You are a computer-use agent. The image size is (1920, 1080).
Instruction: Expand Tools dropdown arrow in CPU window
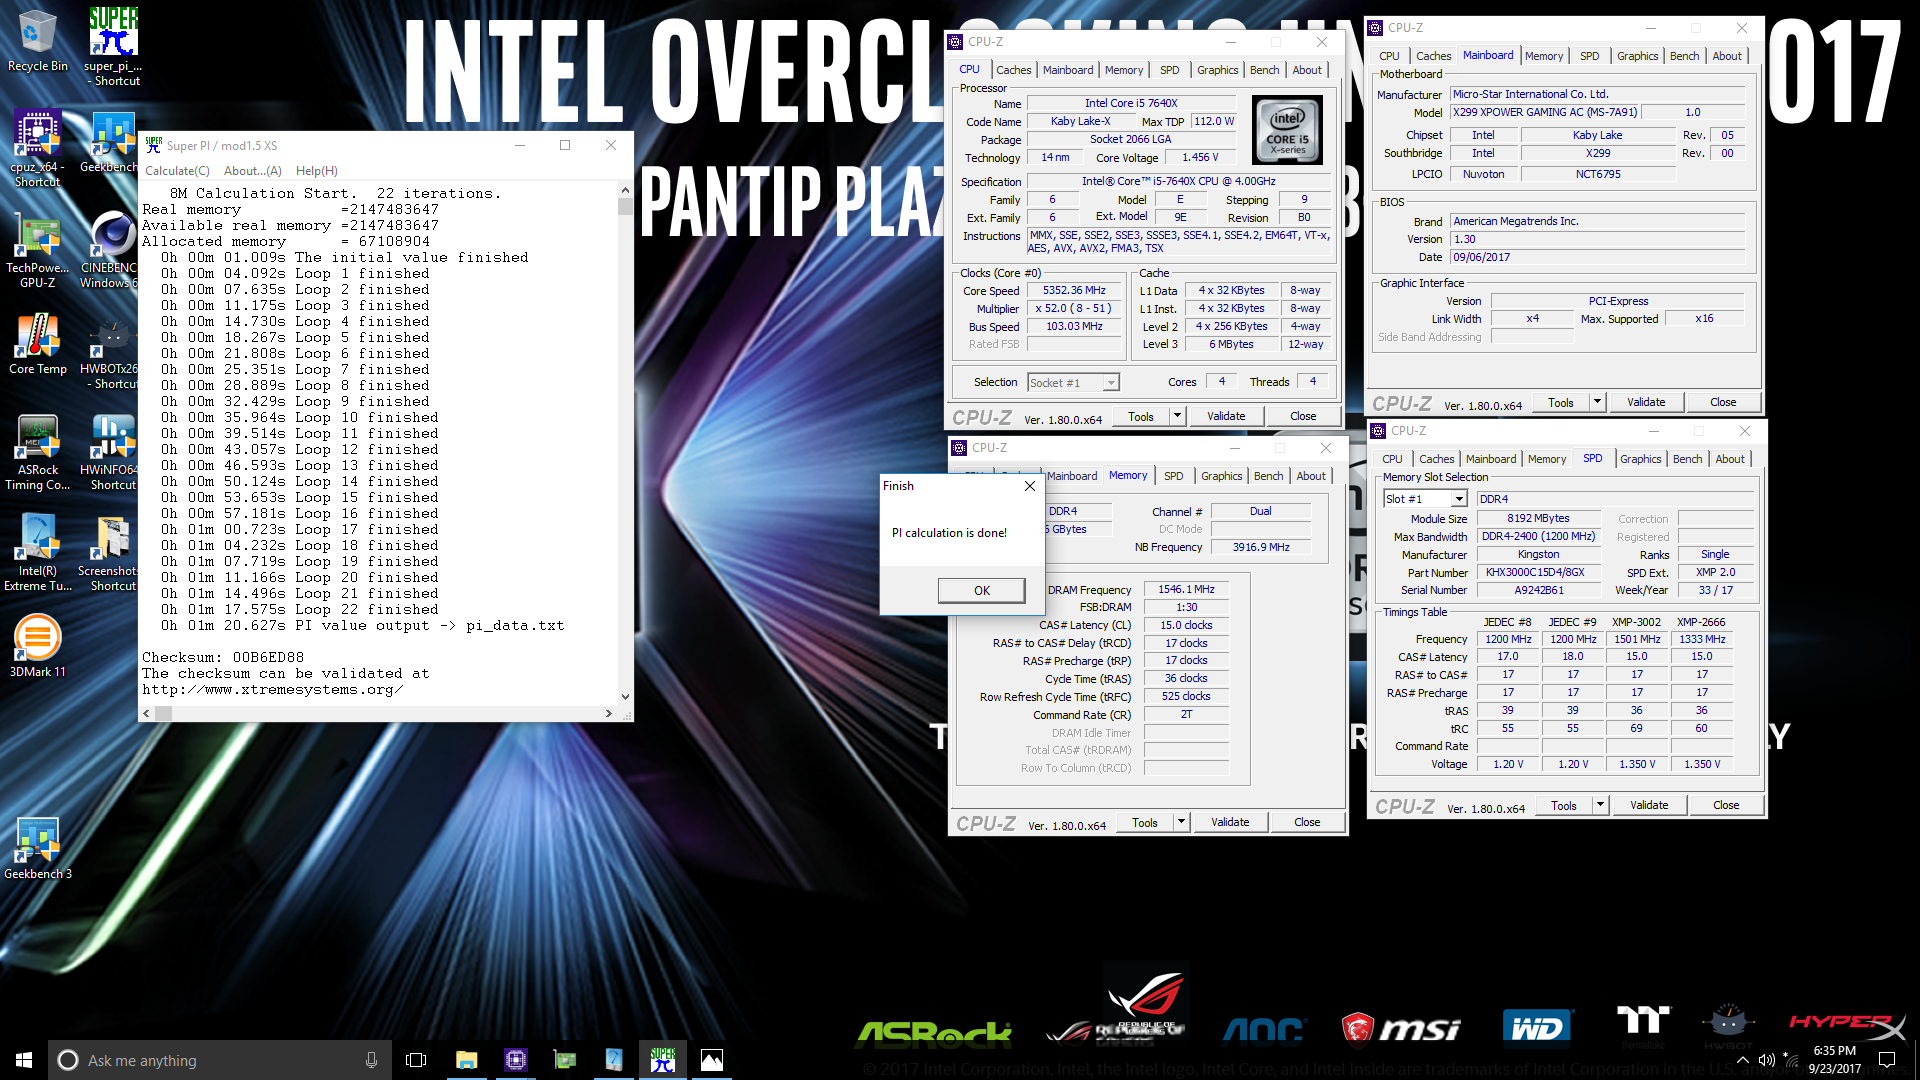(1178, 416)
